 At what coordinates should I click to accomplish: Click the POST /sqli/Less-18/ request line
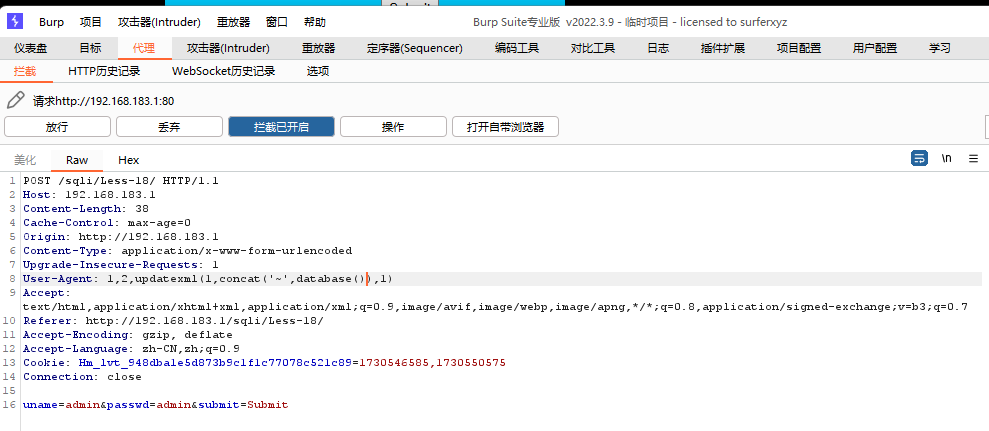(121, 180)
